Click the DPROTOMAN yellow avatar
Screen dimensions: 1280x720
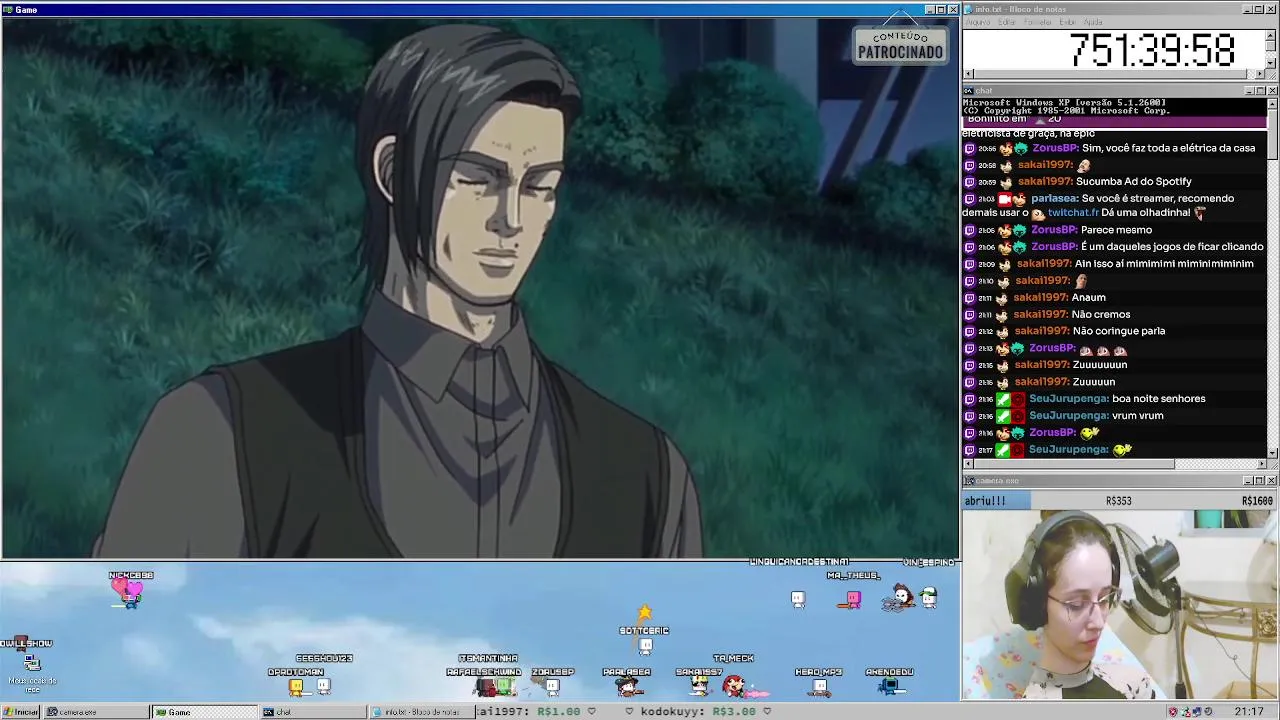[296, 686]
